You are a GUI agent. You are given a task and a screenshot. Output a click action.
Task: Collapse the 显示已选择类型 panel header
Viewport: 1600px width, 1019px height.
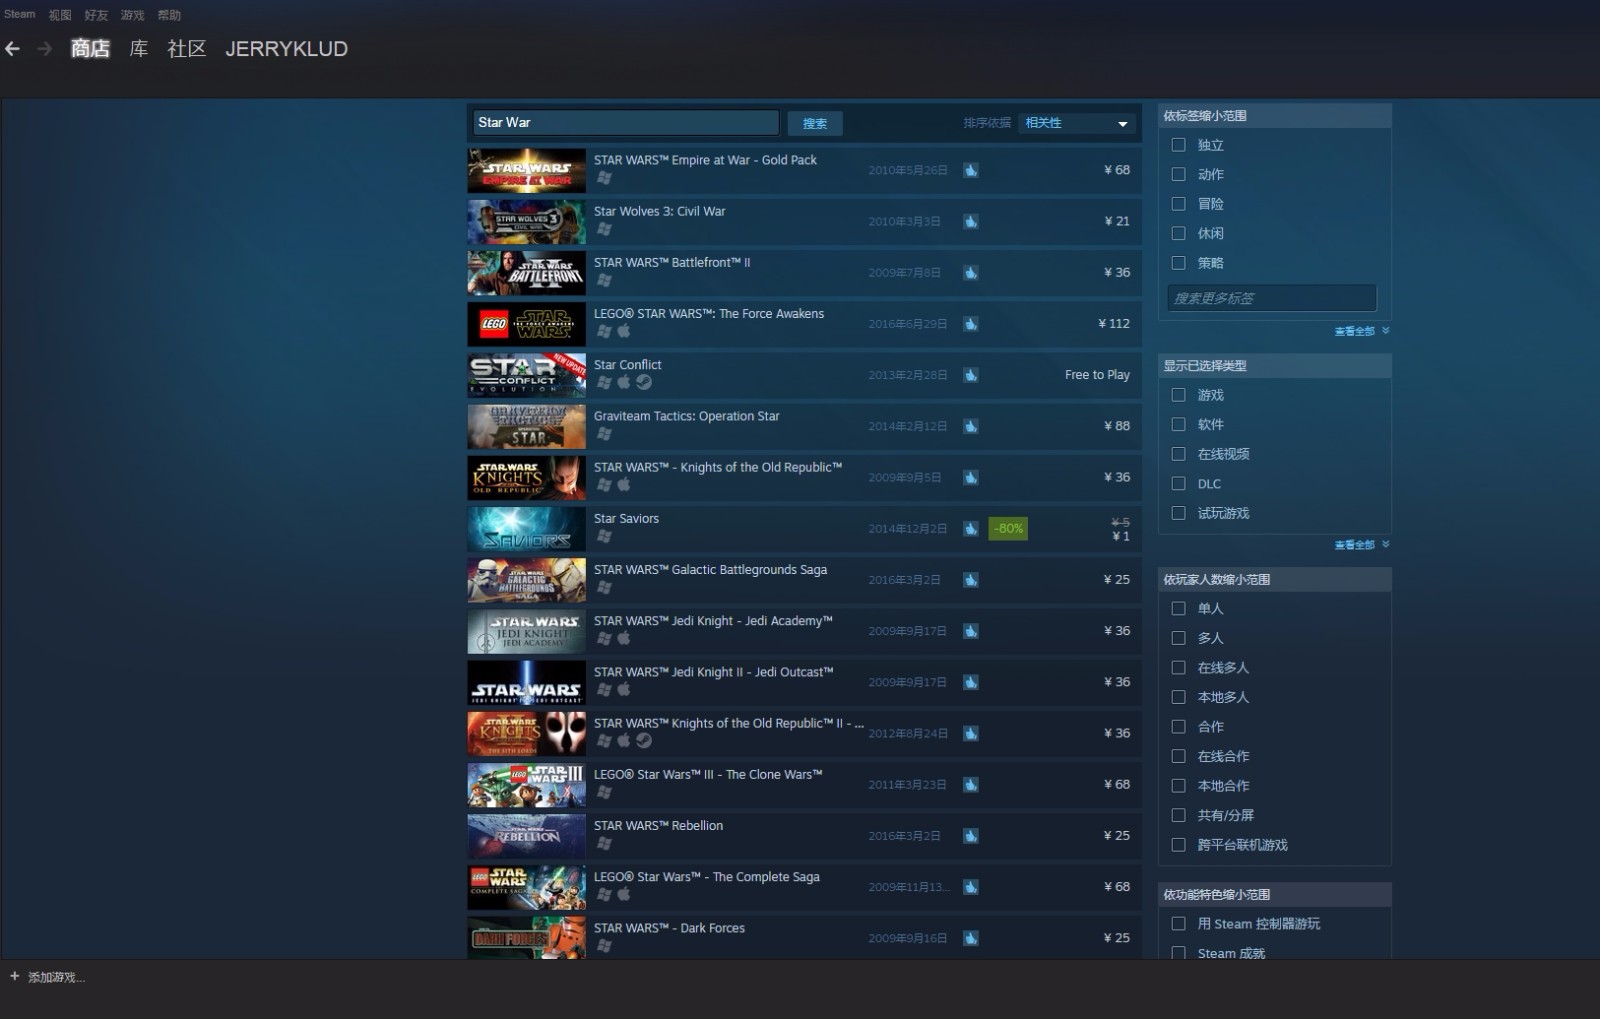tap(1274, 366)
